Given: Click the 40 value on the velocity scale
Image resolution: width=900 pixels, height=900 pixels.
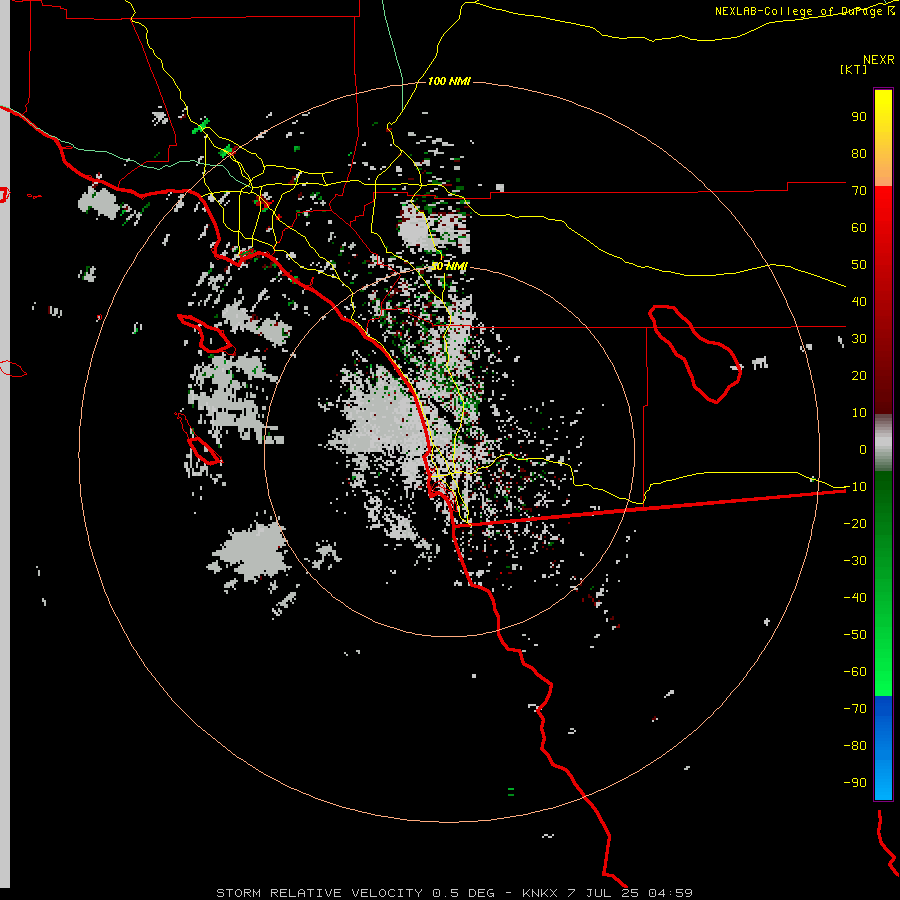Looking at the screenshot, I should tap(859, 302).
